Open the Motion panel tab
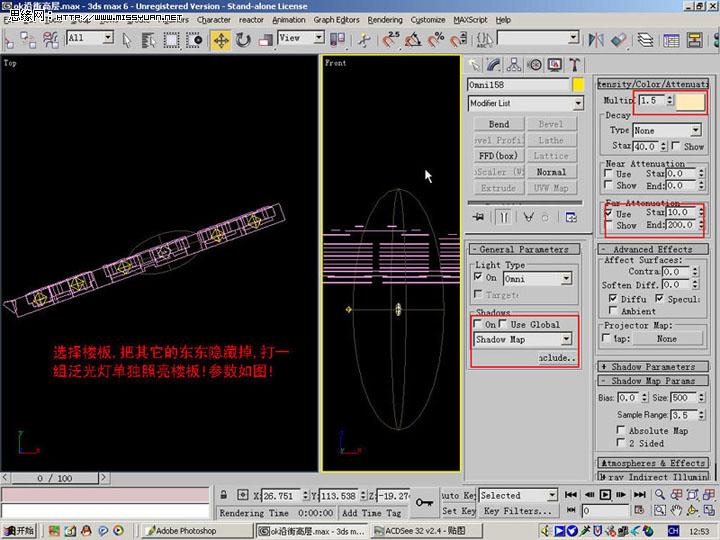 534,65
